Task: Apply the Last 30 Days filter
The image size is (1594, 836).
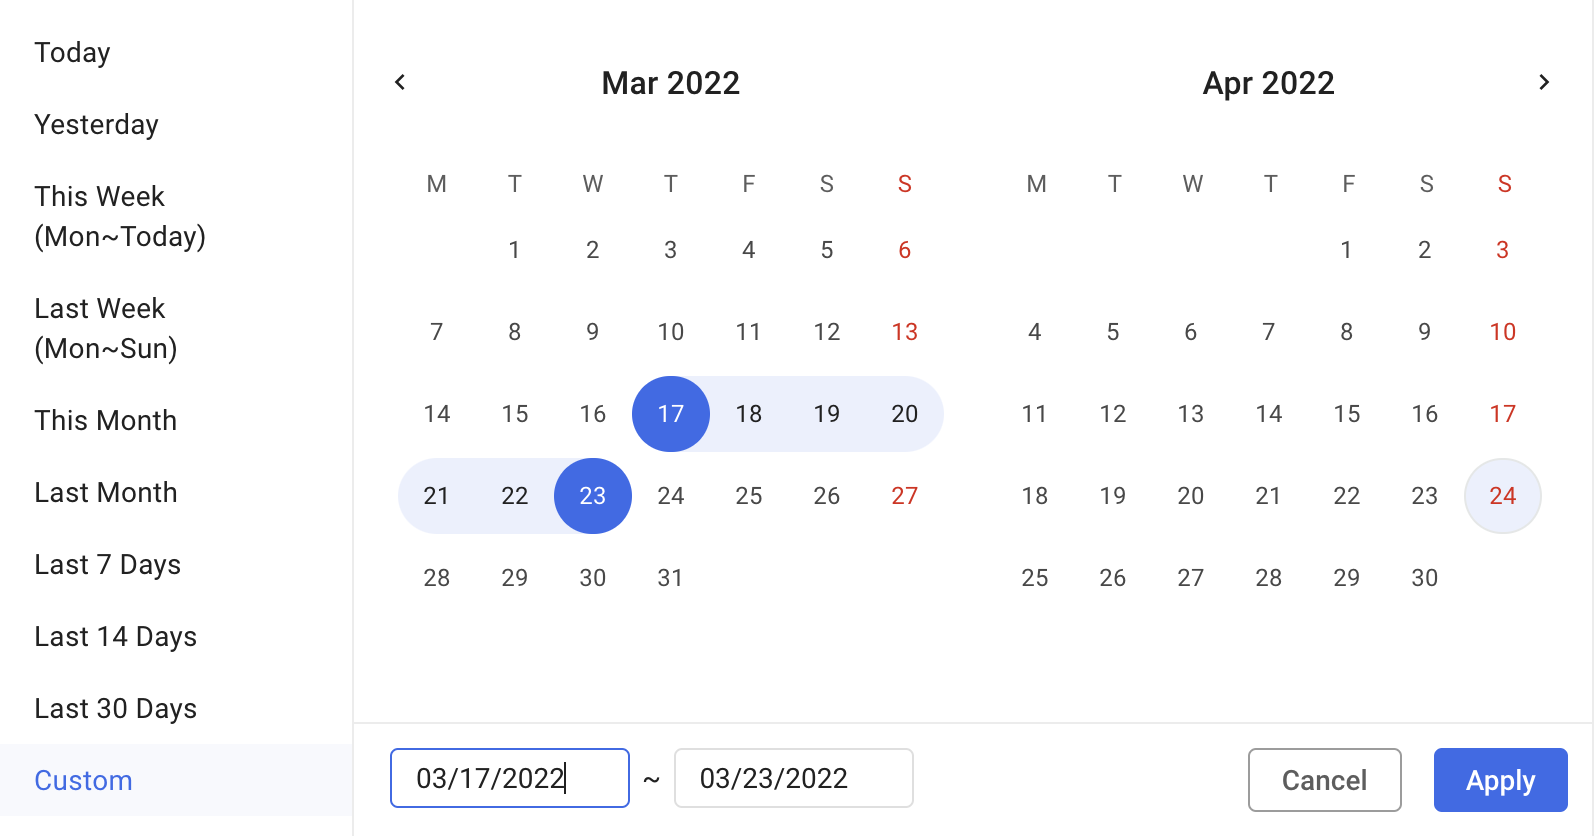Action: pos(115,708)
